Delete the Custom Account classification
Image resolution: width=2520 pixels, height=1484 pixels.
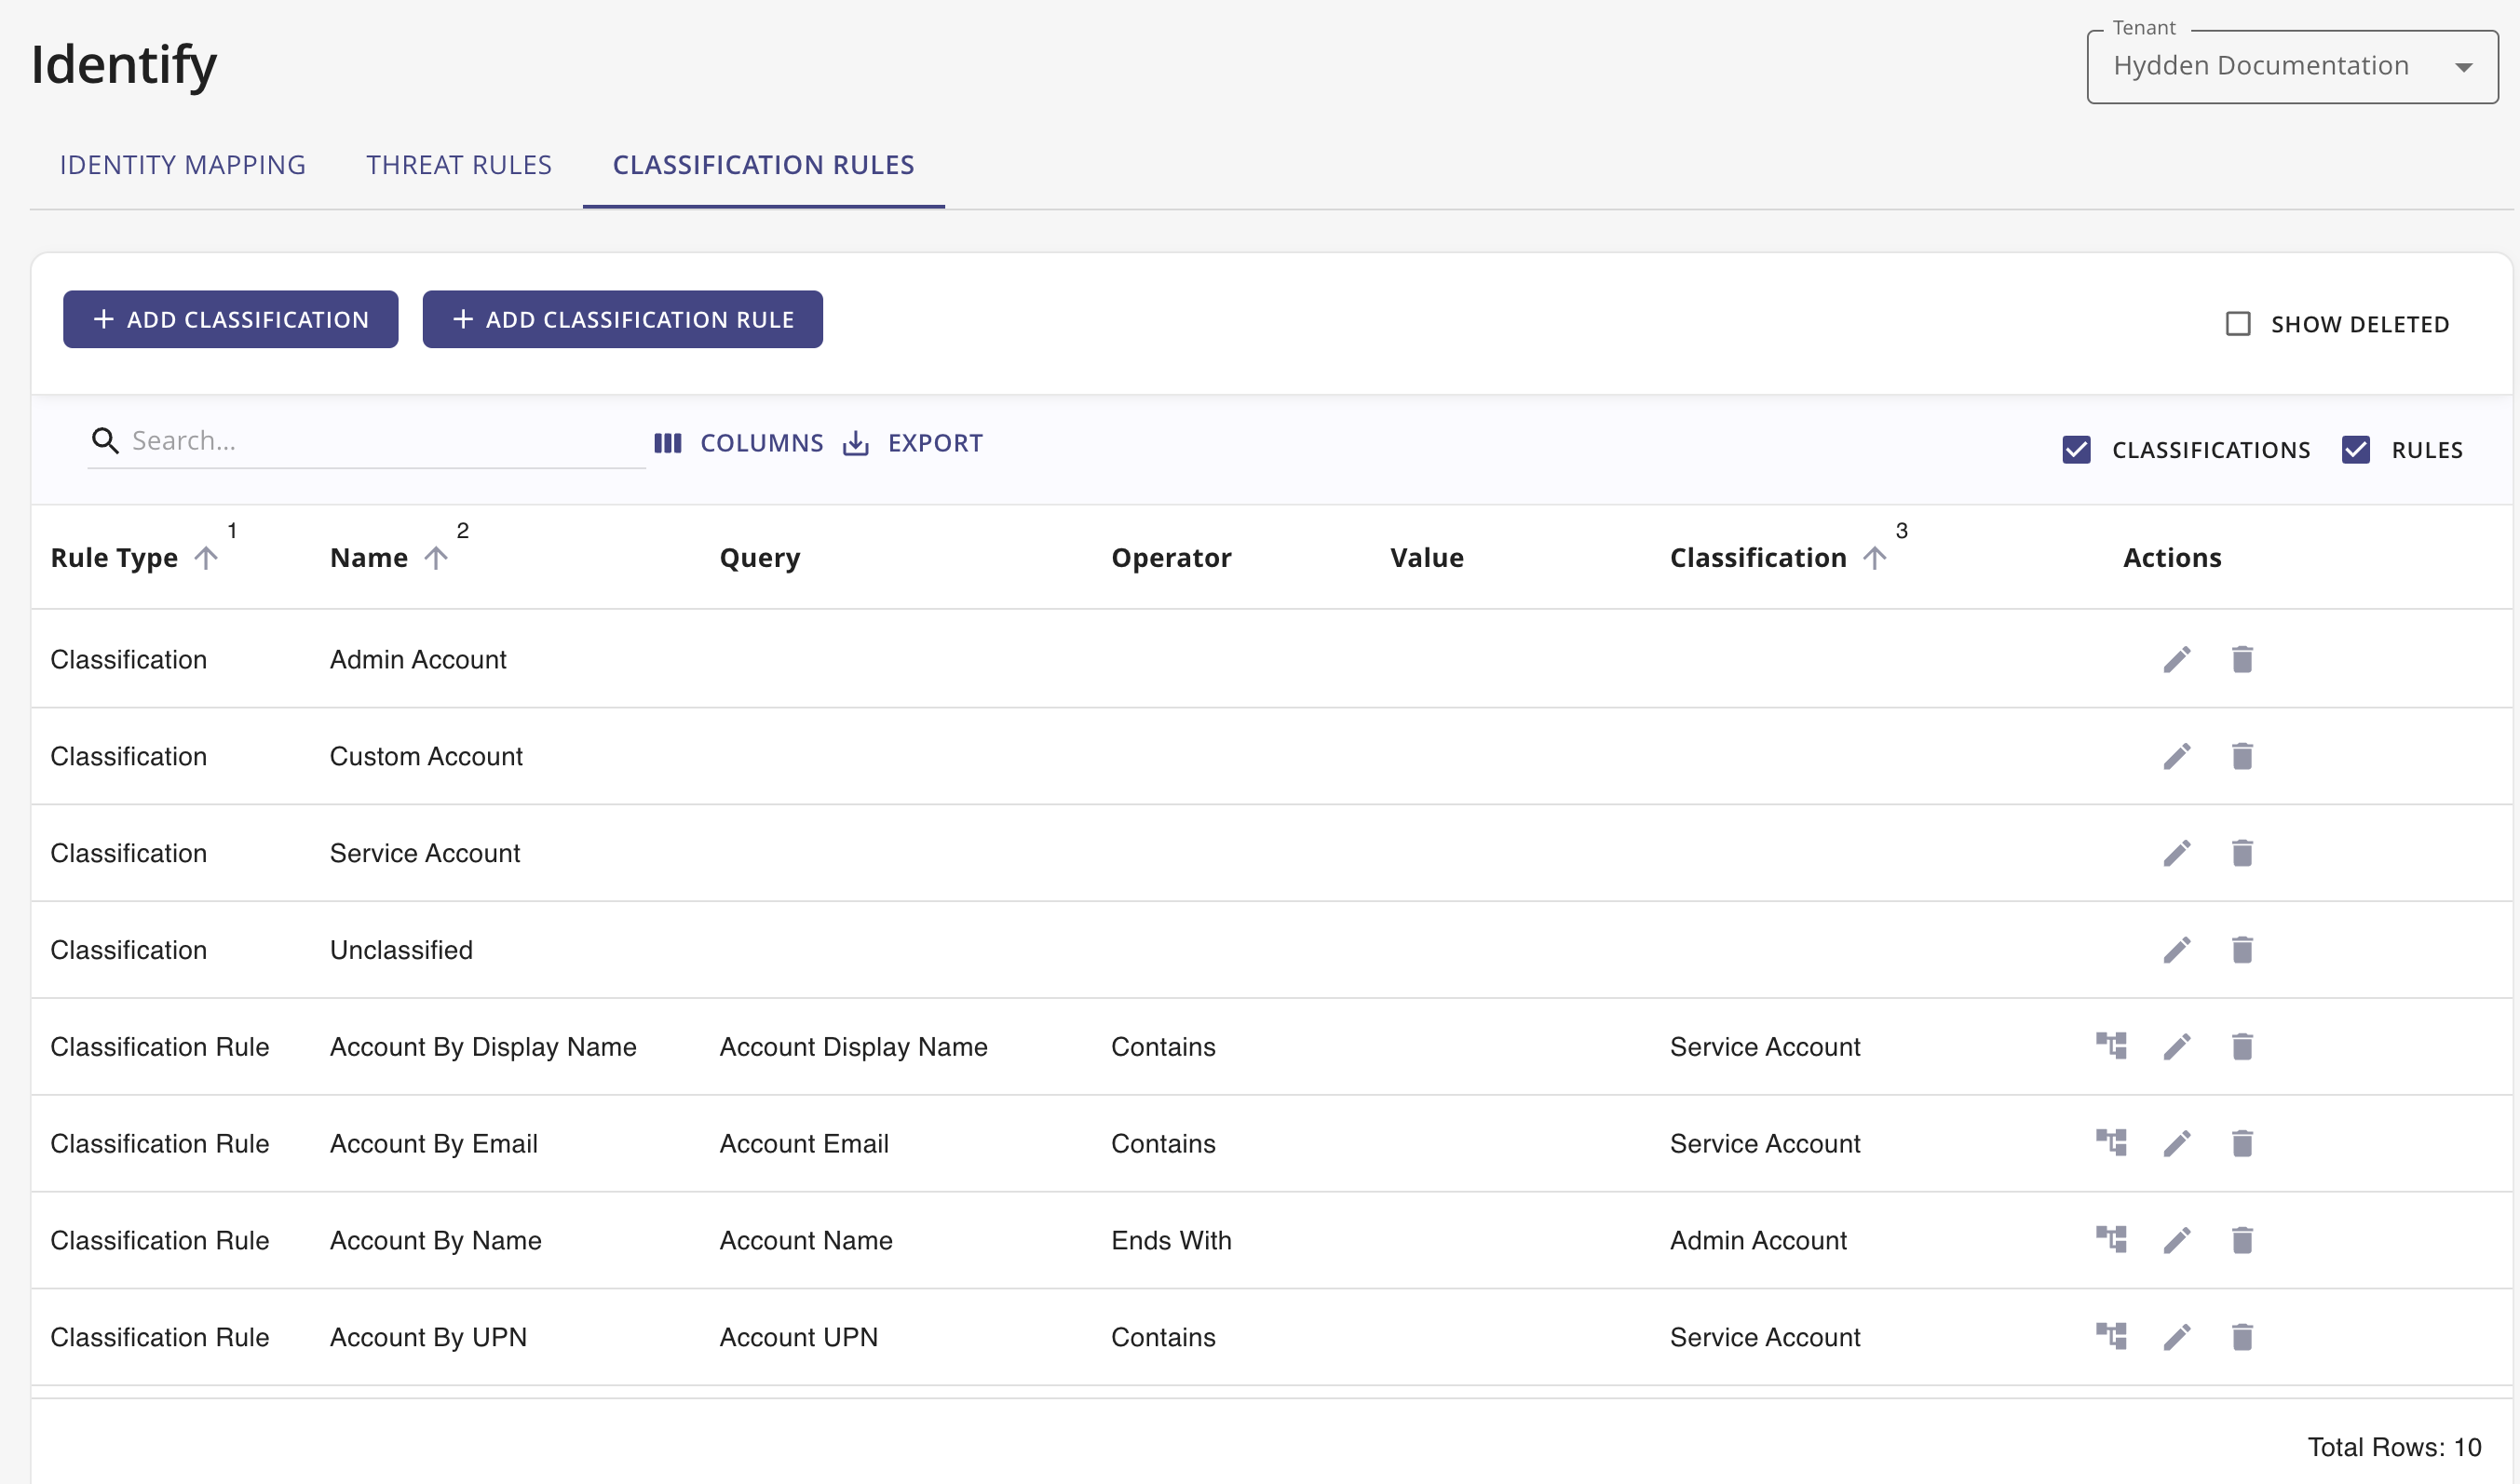(x=2242, y=757)
